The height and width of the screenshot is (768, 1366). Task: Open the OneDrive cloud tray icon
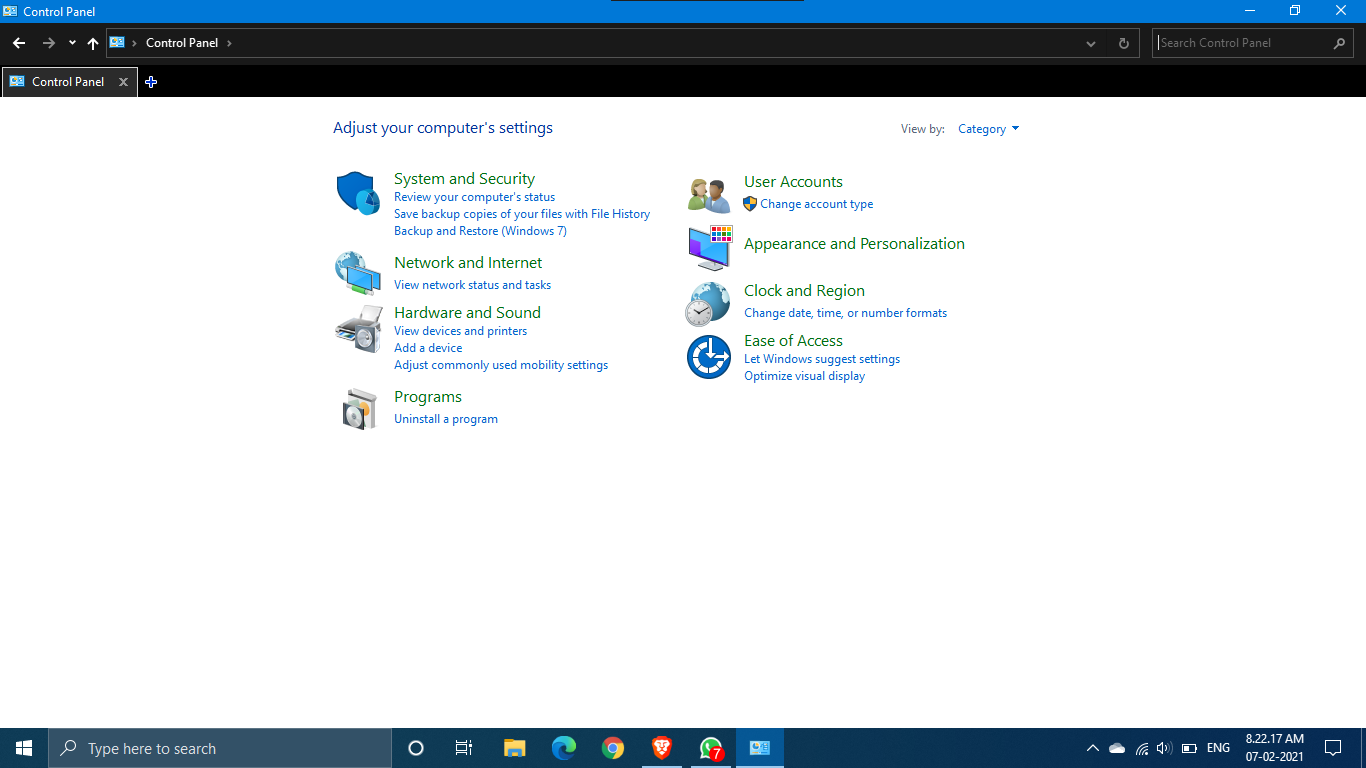(x=1117, y=748)
